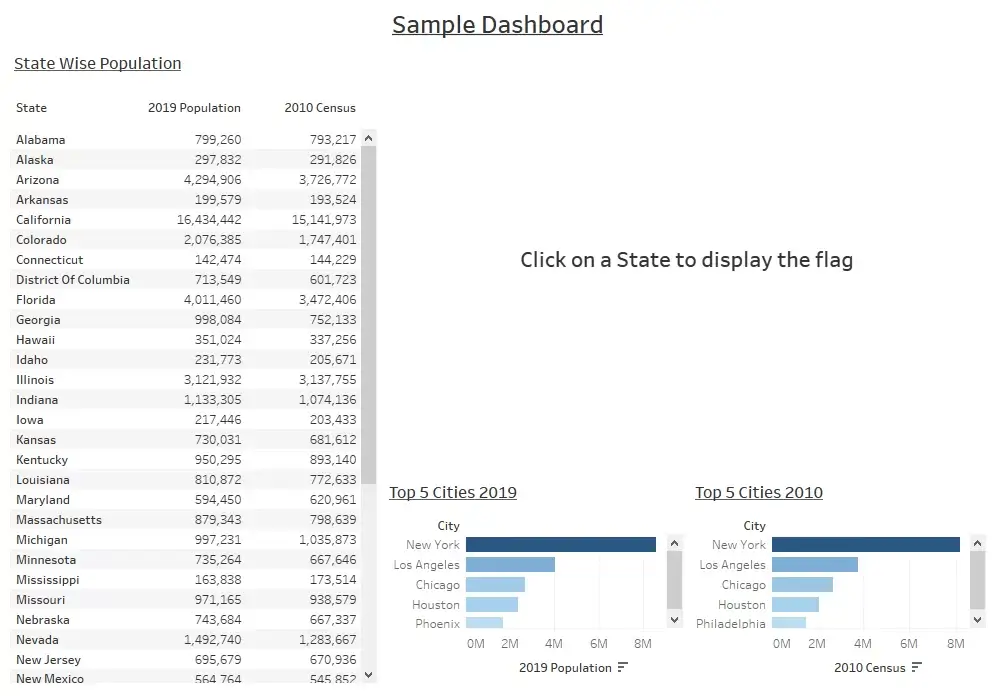This screenshot has width=998, height=696.
Task: Click the Los Angeles bar in 2010 chart
Action: coord(815,564)
